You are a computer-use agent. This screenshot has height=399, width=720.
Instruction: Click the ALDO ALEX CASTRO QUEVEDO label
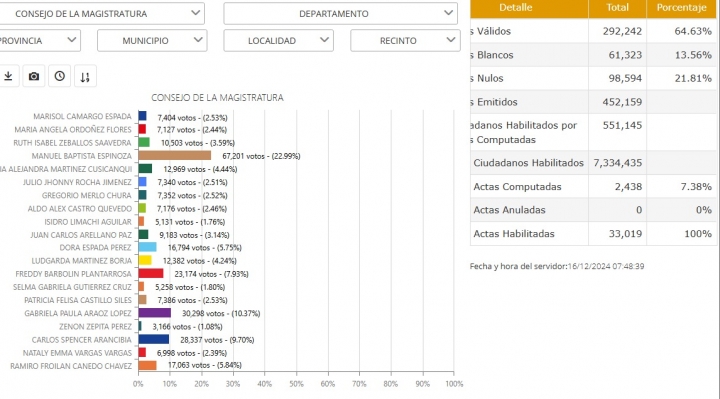tap(80, 208)
